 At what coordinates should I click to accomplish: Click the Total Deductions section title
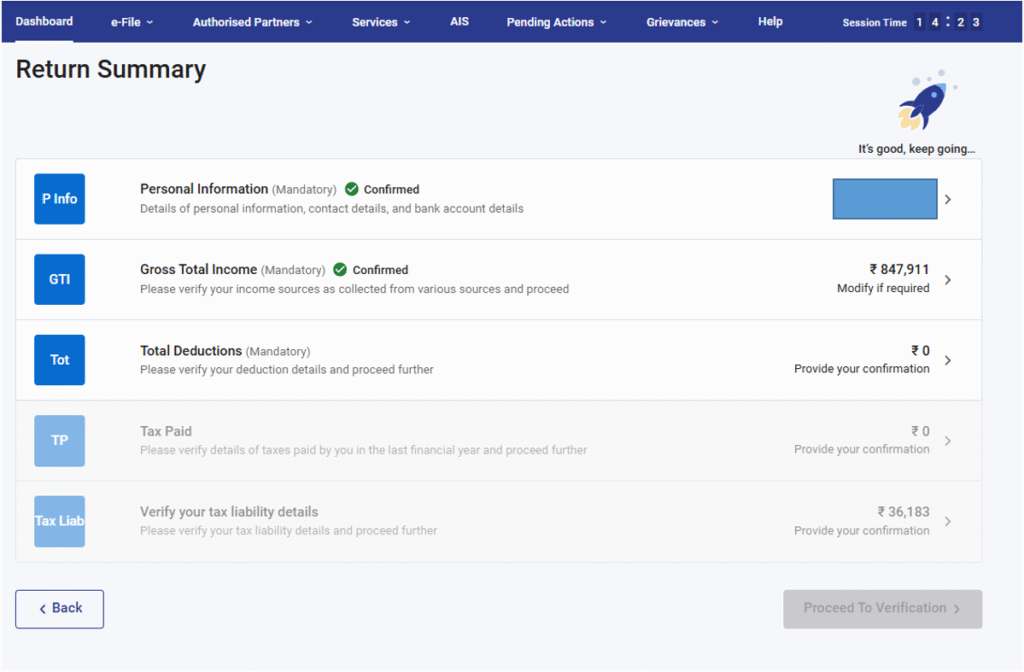click(191, 351)
